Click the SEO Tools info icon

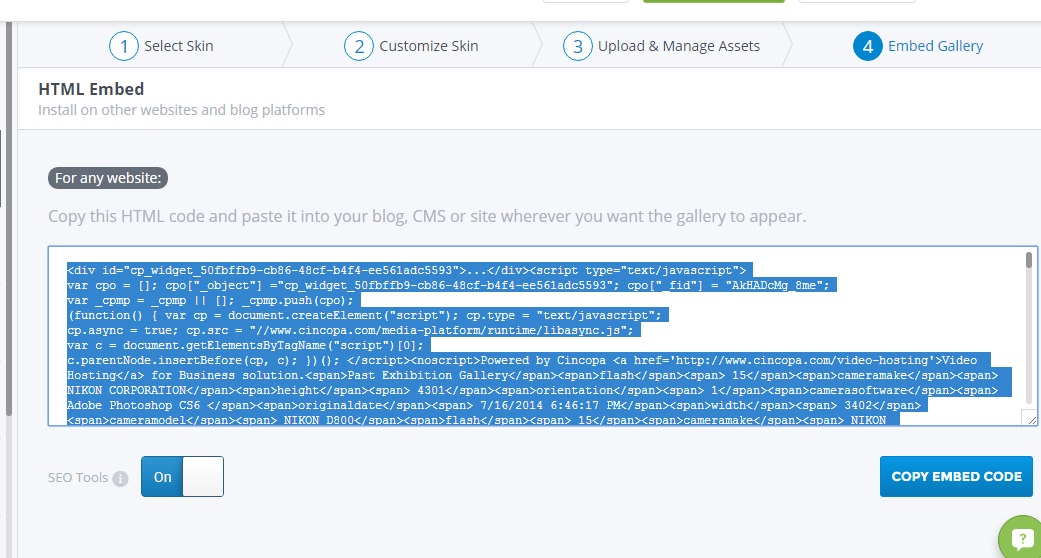coord(120,478)
